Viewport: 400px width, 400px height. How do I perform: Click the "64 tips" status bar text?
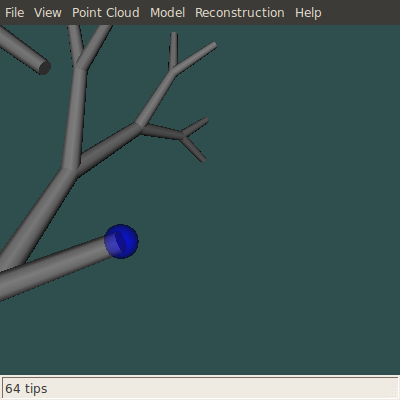tap(26, 389)
